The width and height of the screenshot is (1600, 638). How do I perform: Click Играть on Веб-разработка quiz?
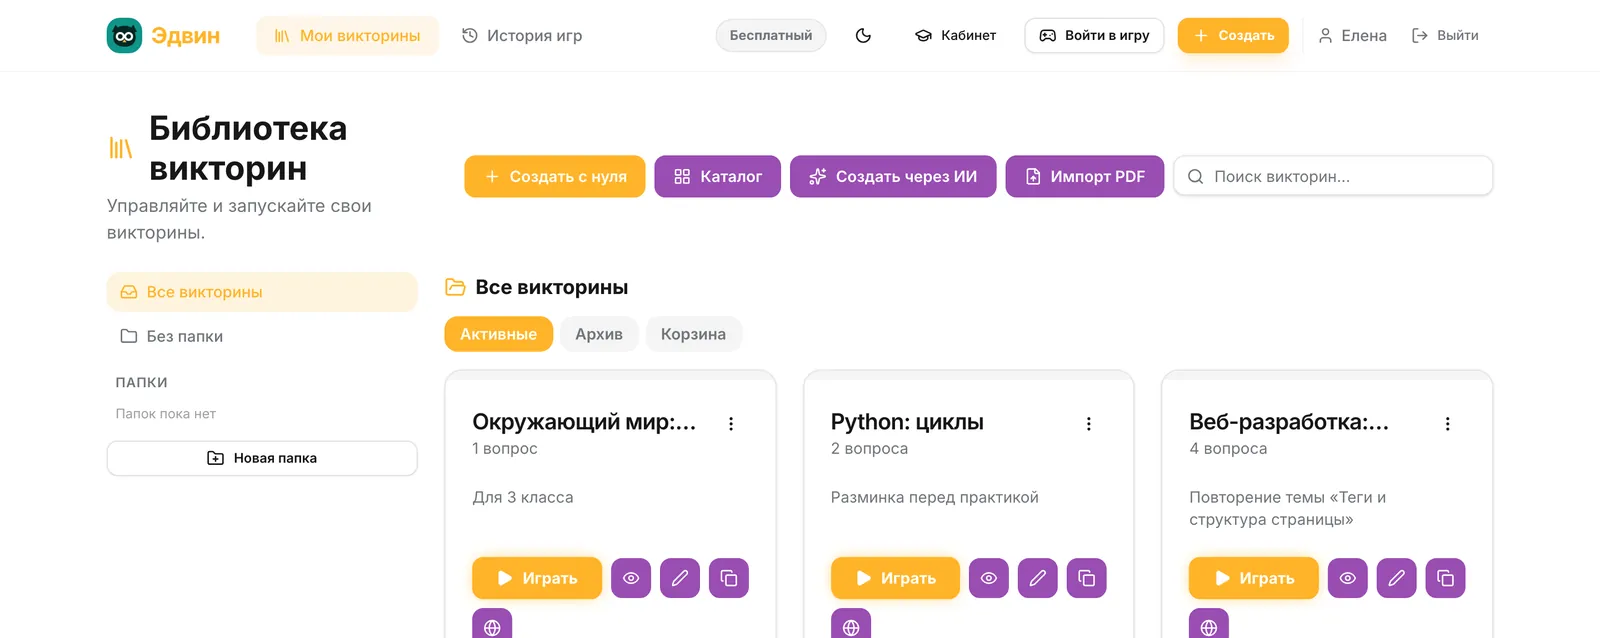[x=1253, y=578]
